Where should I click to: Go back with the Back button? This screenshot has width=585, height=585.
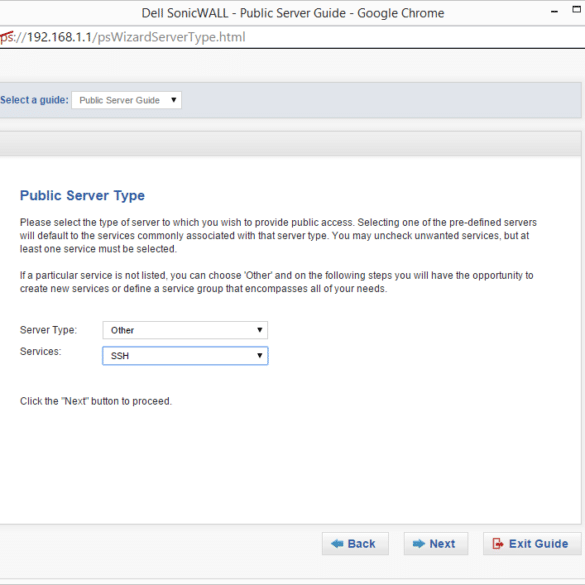click(x=355, y=544)
